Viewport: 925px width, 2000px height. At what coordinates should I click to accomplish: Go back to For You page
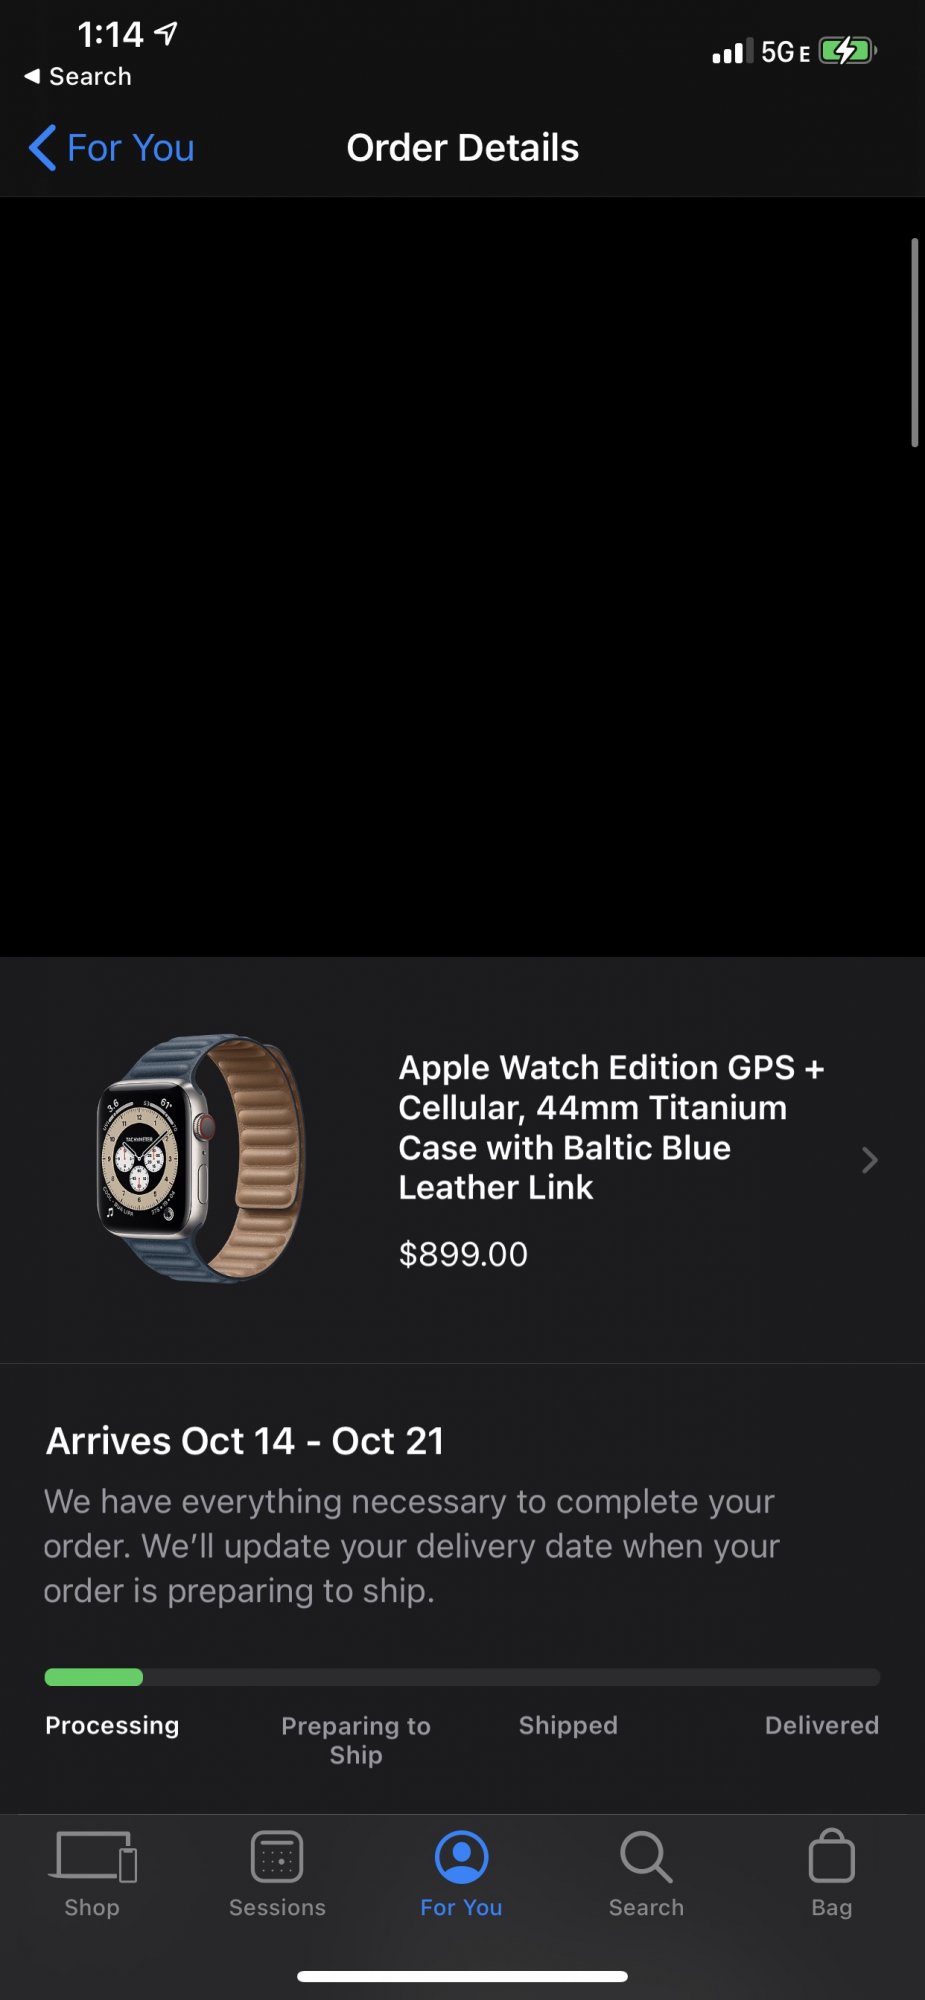111,148
